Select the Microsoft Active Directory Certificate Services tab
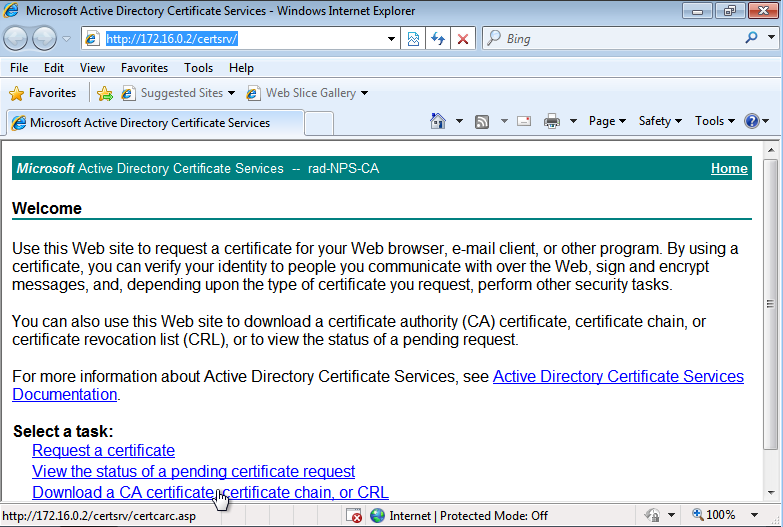783x527 pixels. point(155,123)
